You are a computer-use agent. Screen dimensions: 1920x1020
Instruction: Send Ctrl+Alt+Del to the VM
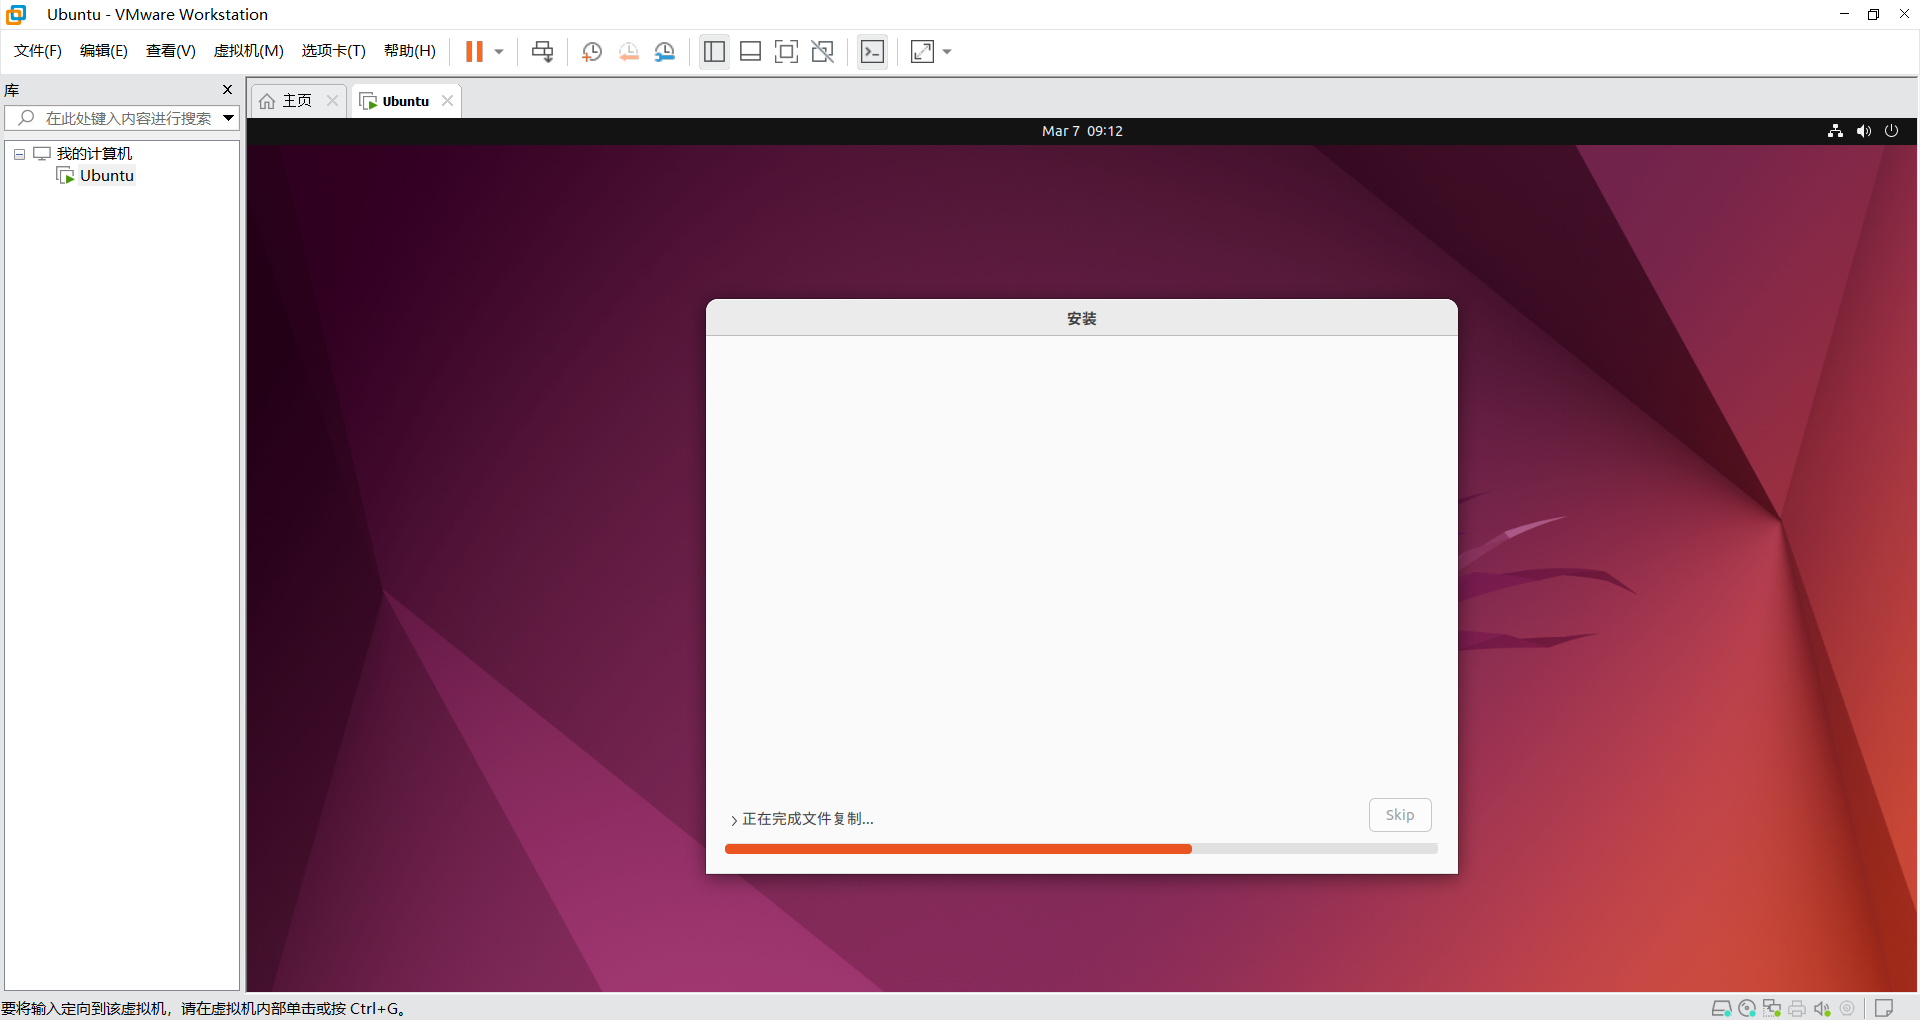tap(542, 52)
